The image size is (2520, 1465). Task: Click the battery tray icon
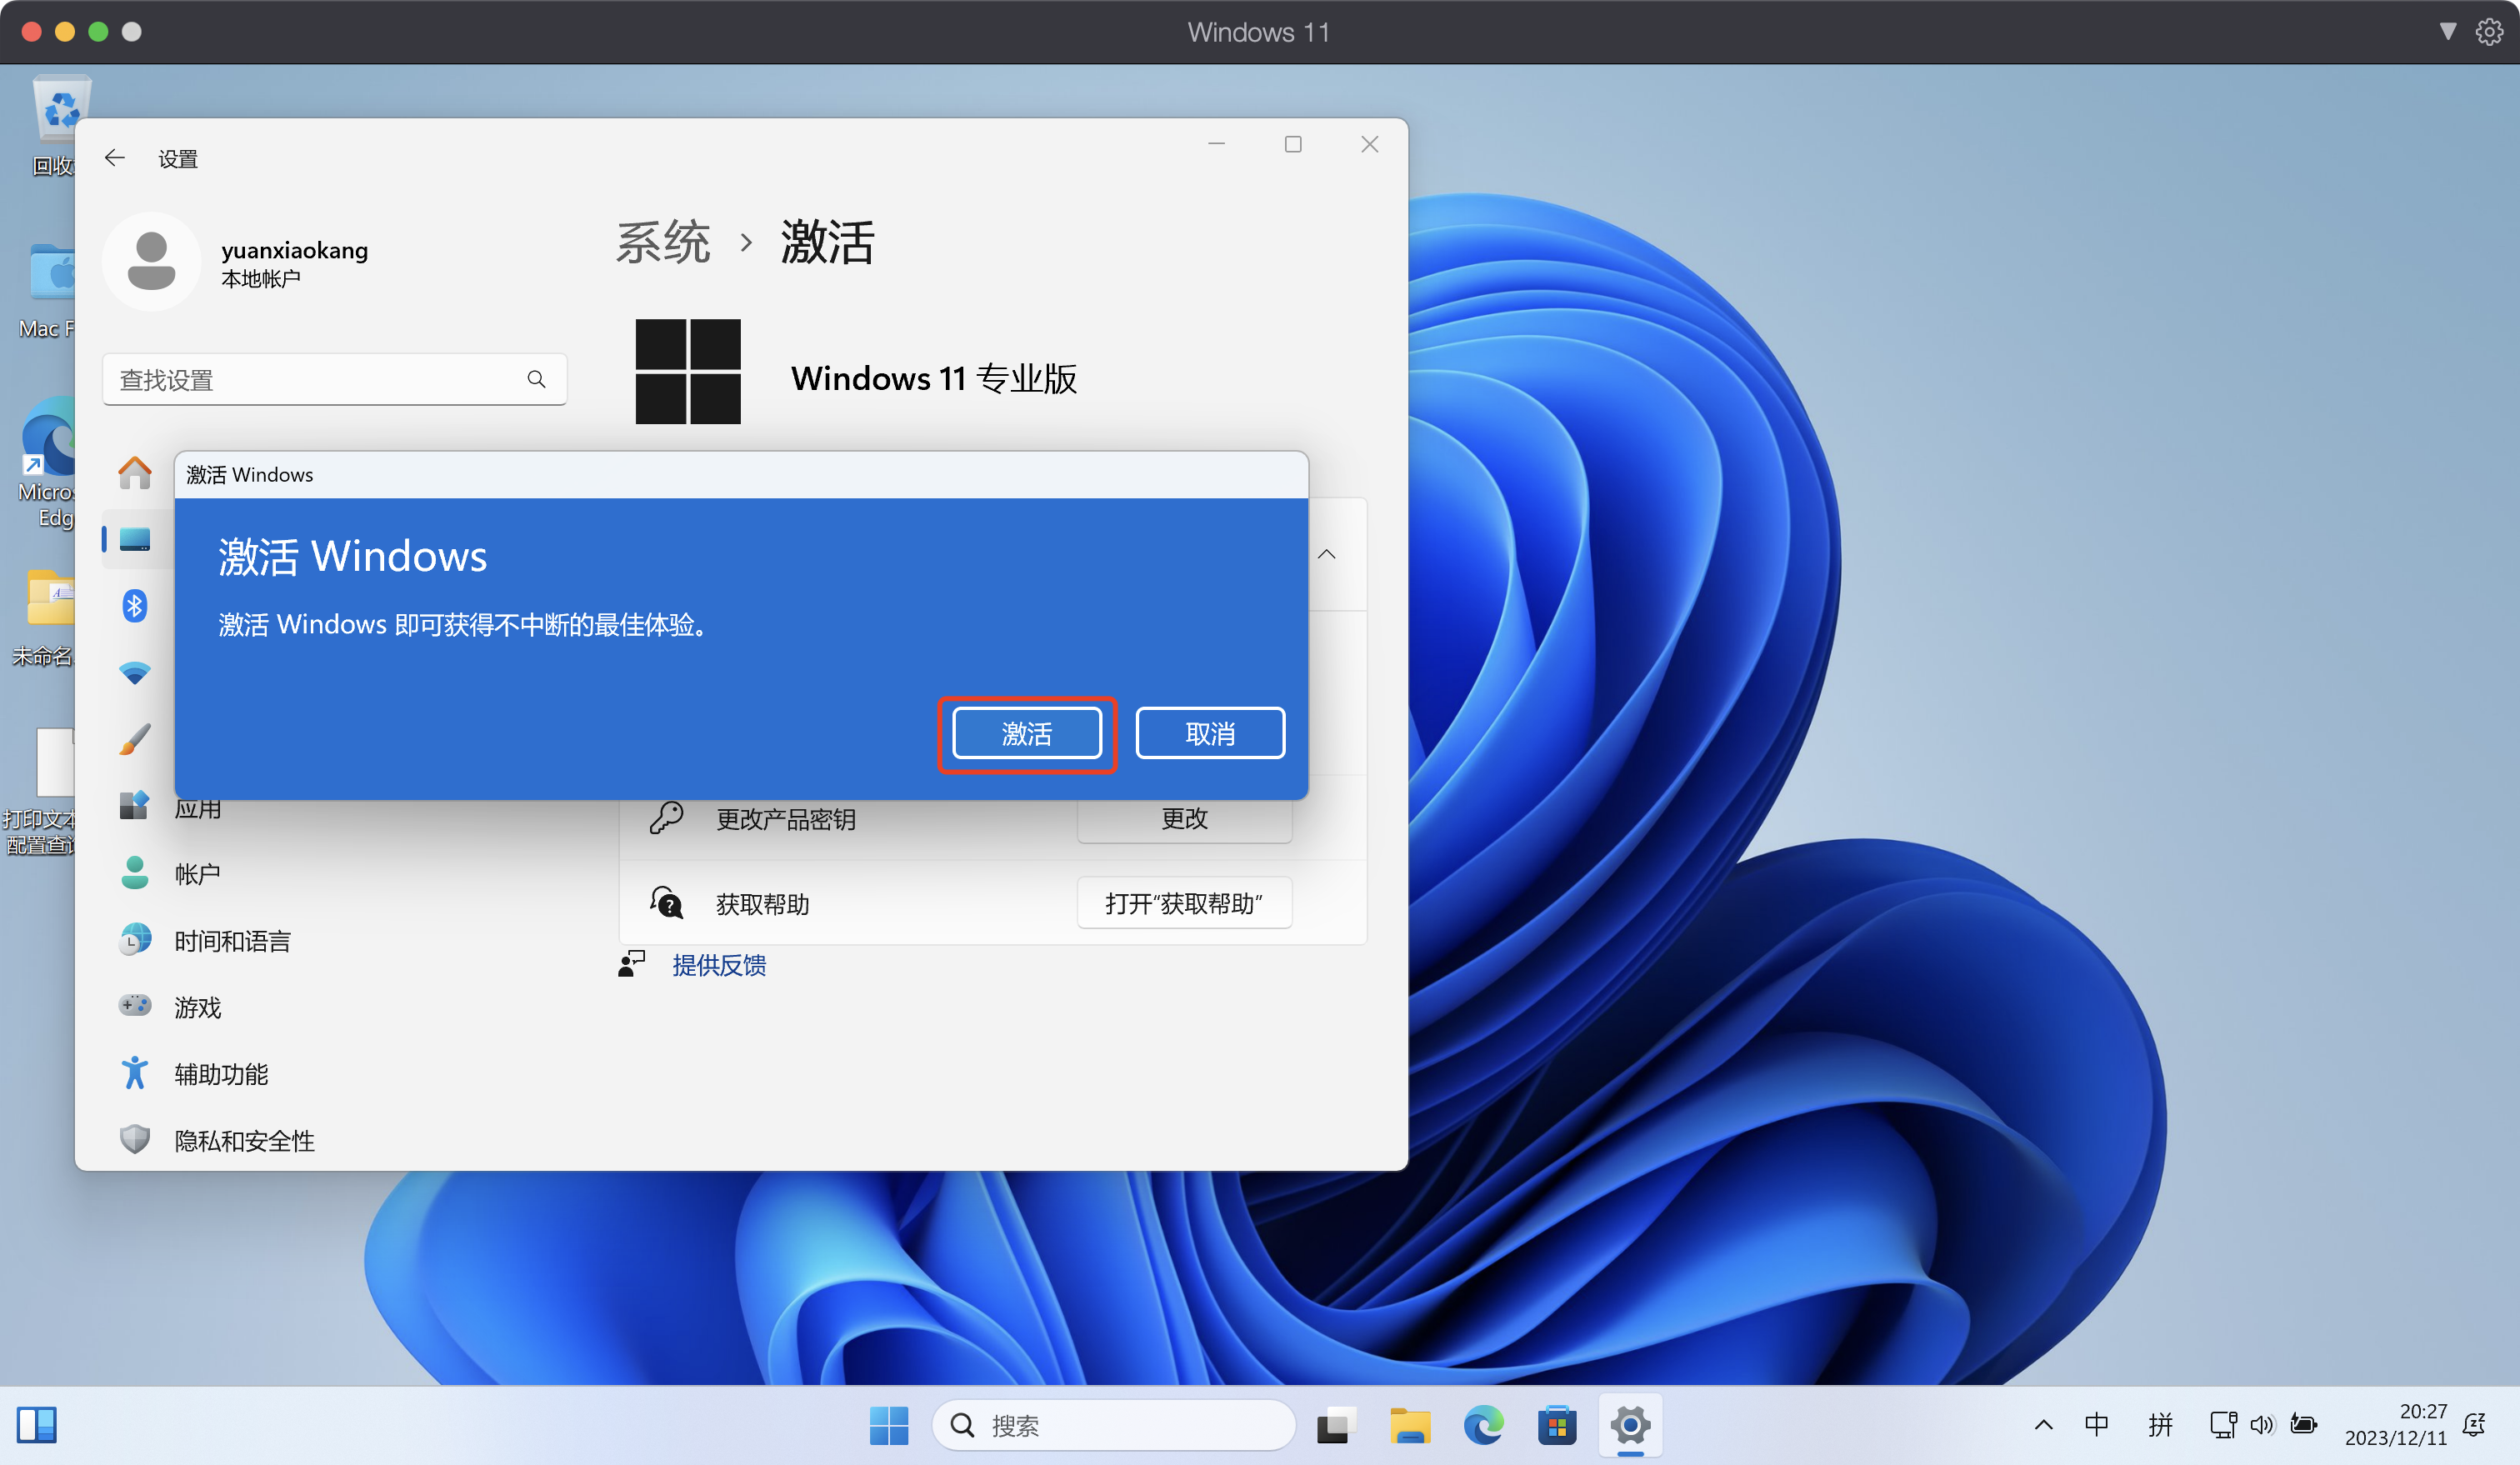point(2304,1425)
